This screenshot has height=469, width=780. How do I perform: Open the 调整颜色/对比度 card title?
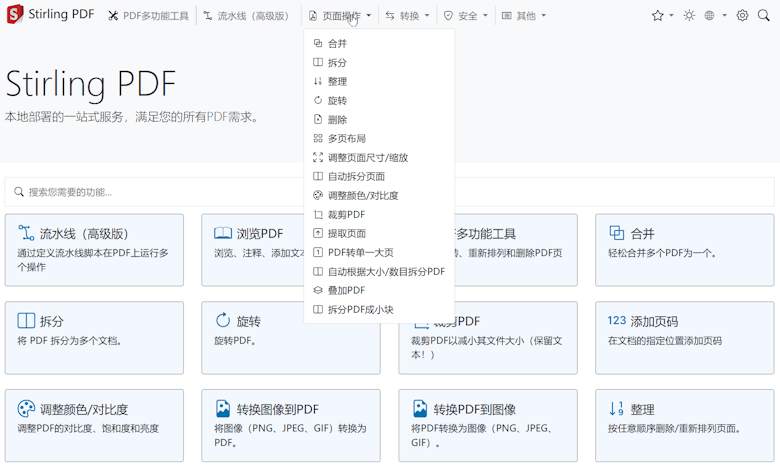[84, 409]
